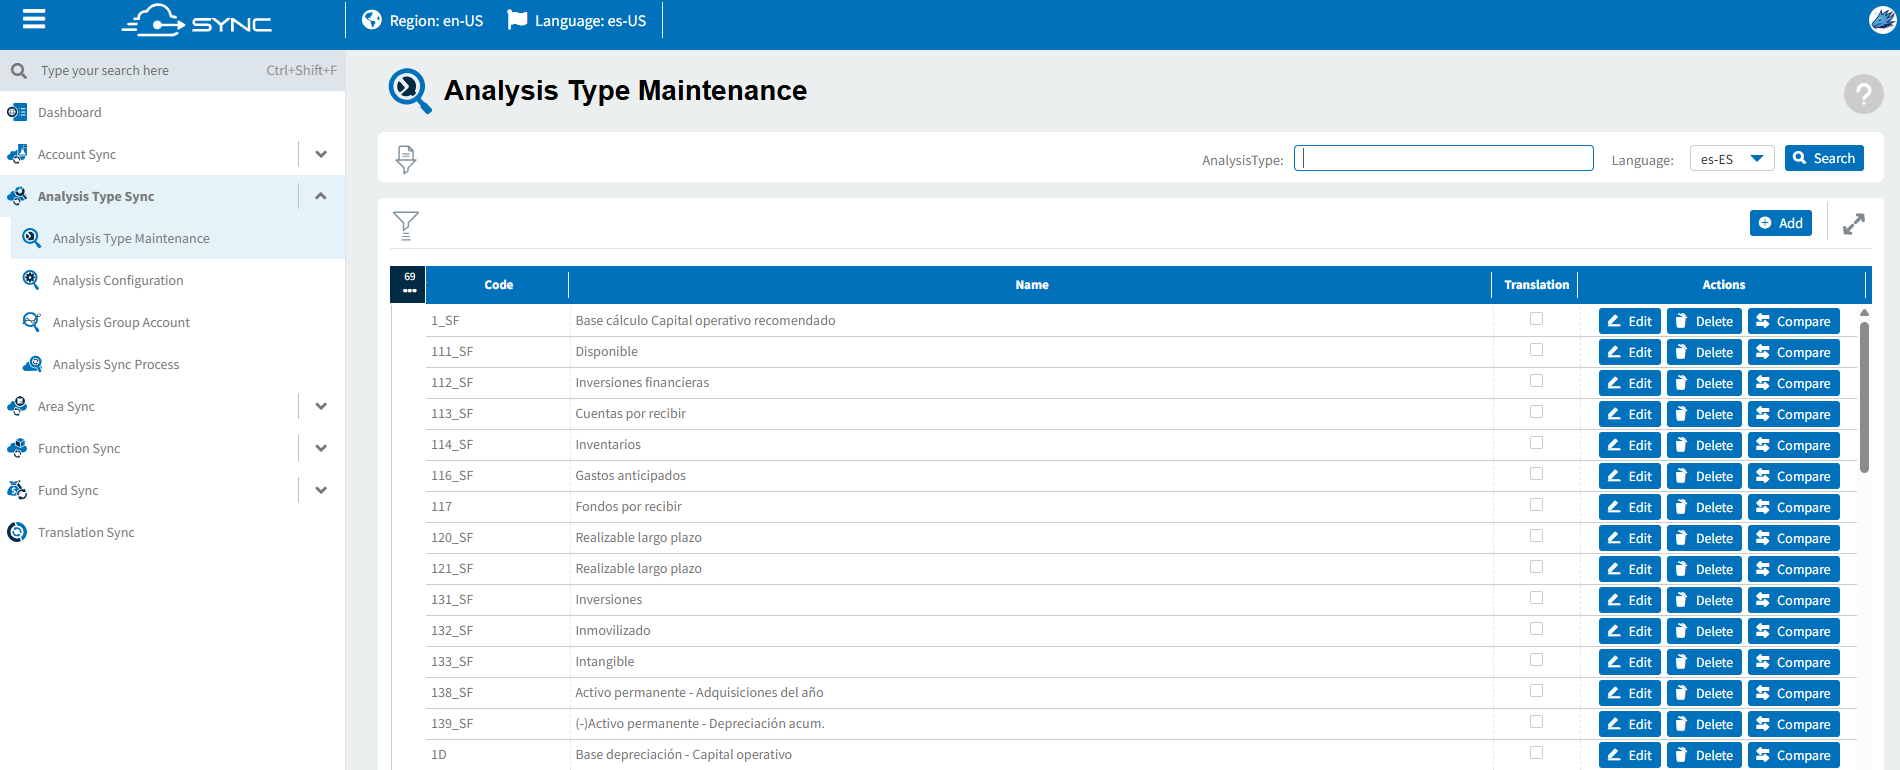This screenshot has width=1900, height=770.
Task: Click the AnalysisType input field
Action: point(1443,158)
